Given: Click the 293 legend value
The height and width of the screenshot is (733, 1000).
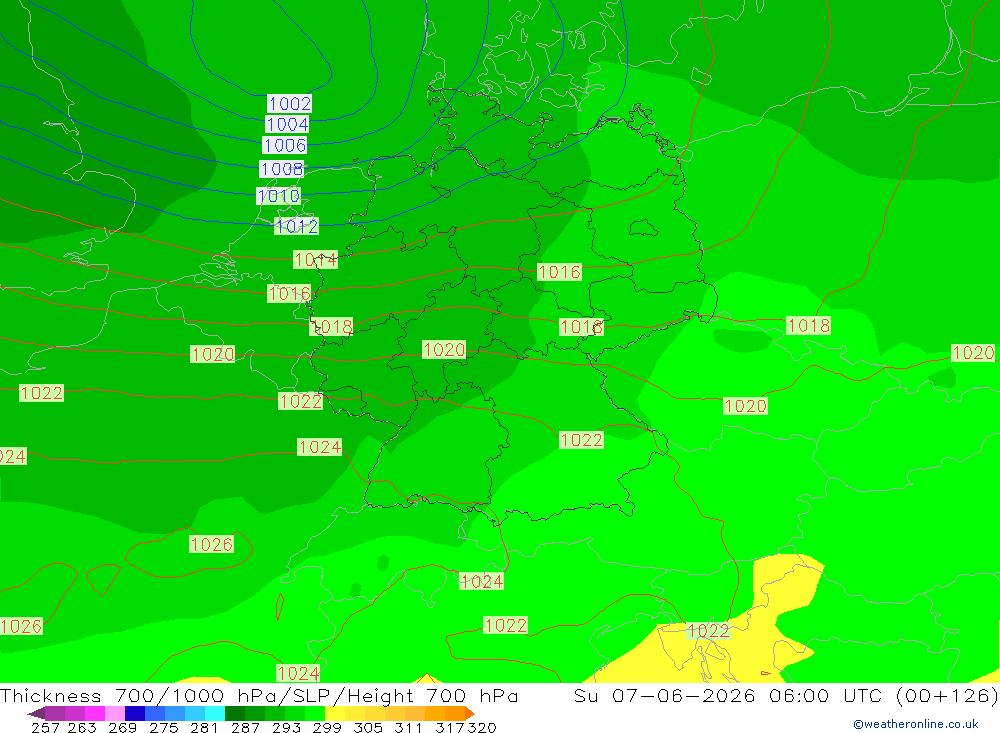Looking at the screenshot, I should coord(286,727).
